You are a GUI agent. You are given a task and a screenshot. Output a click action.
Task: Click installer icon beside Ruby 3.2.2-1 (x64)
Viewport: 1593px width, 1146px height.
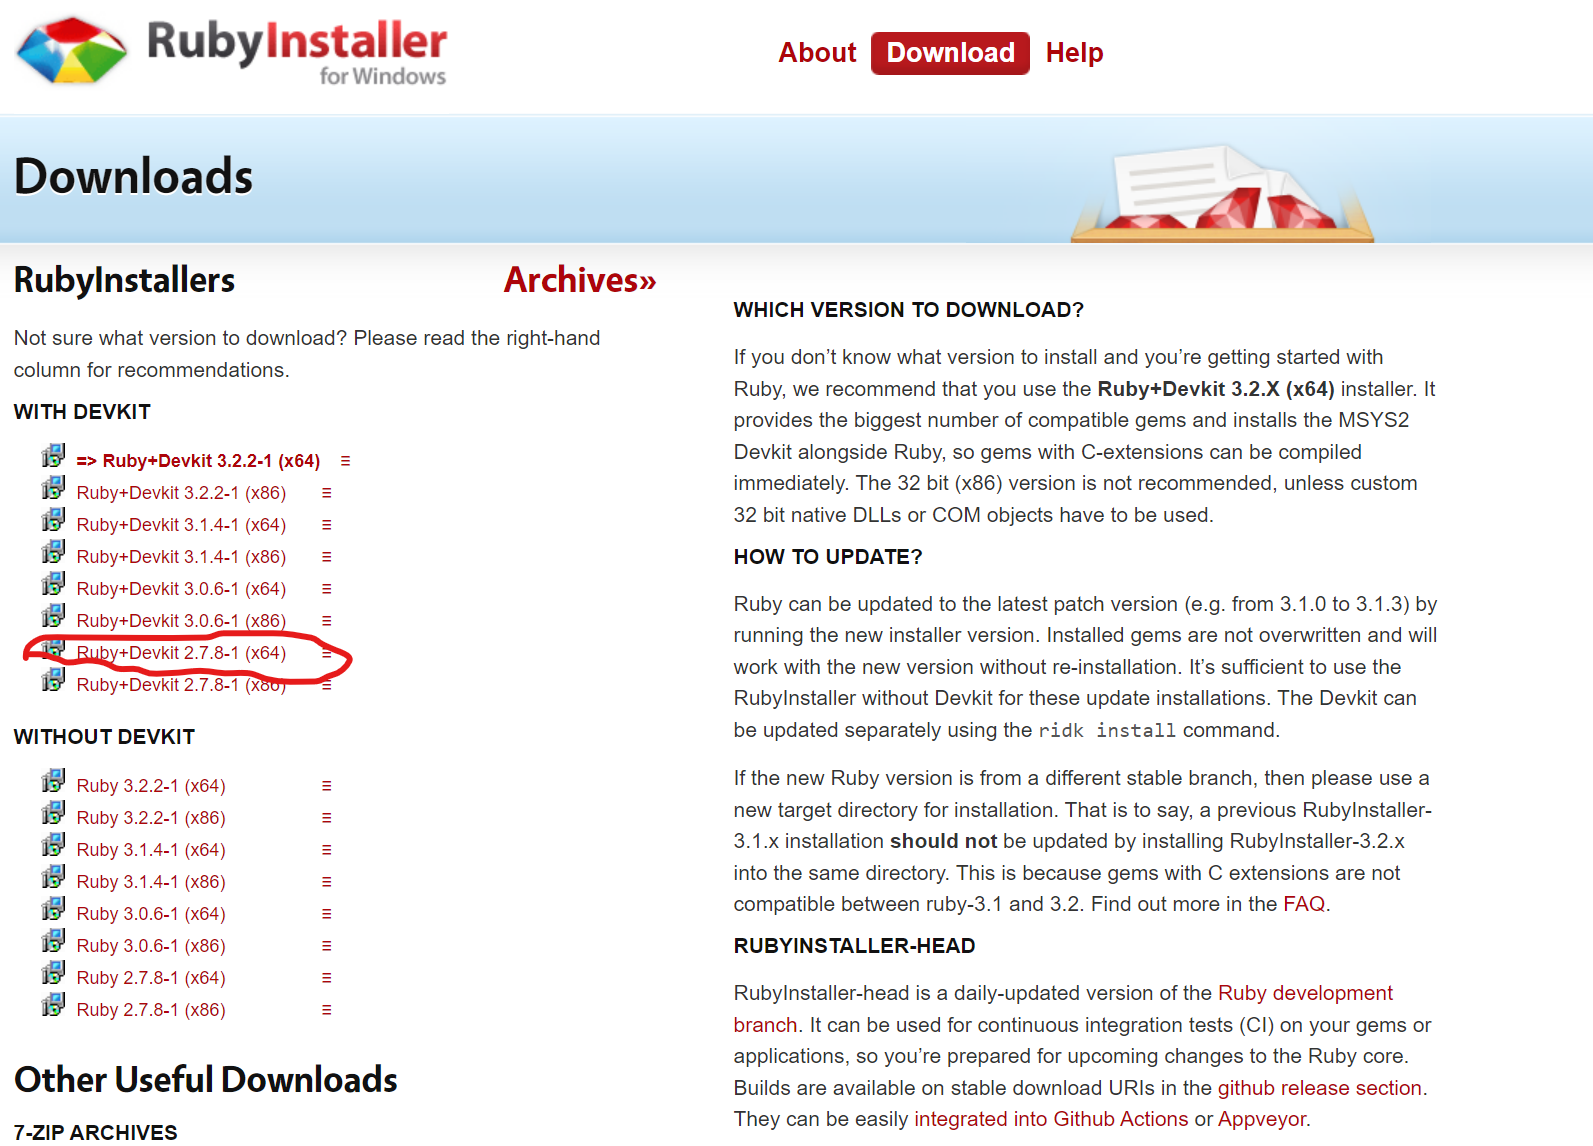coord(53,782)
